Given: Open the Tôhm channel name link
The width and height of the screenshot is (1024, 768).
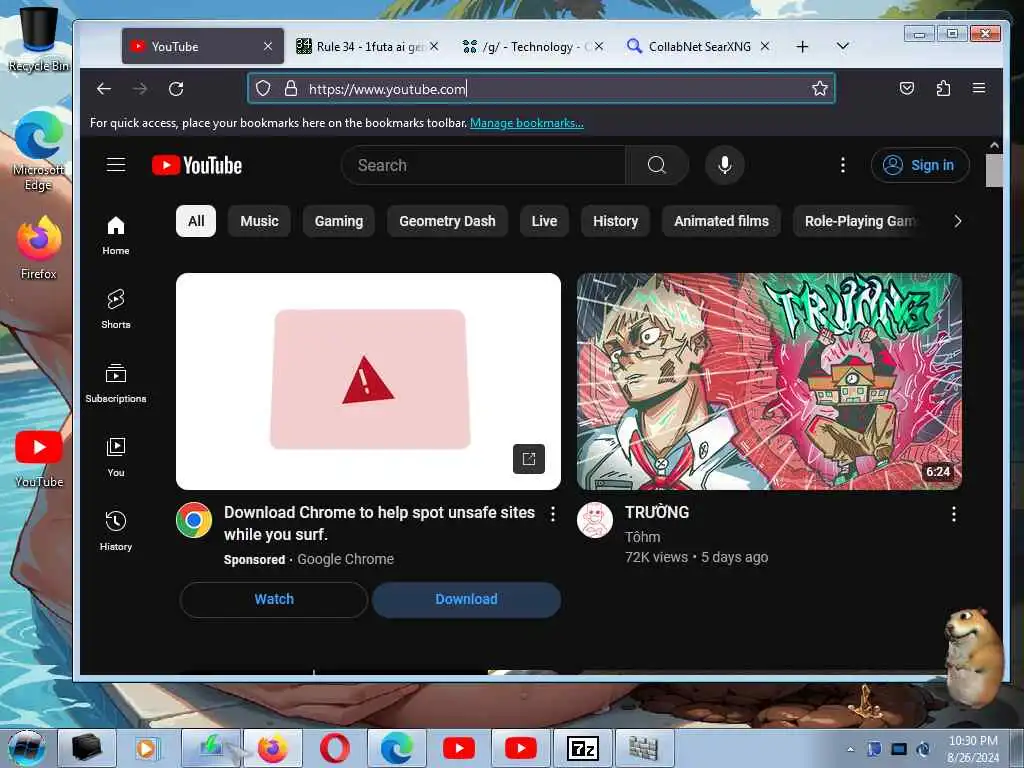Looking at the screenshot, I should [x=642, y=537].
